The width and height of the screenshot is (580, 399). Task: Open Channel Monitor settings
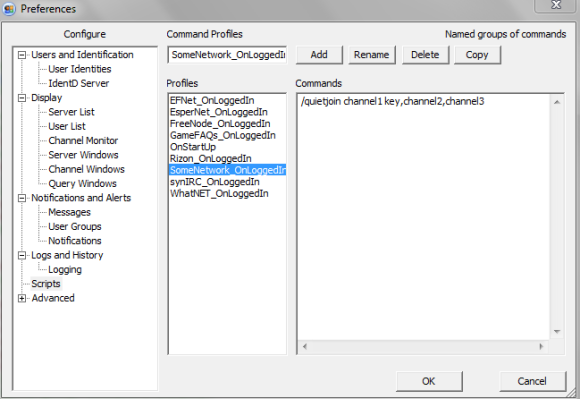point(83,141)
